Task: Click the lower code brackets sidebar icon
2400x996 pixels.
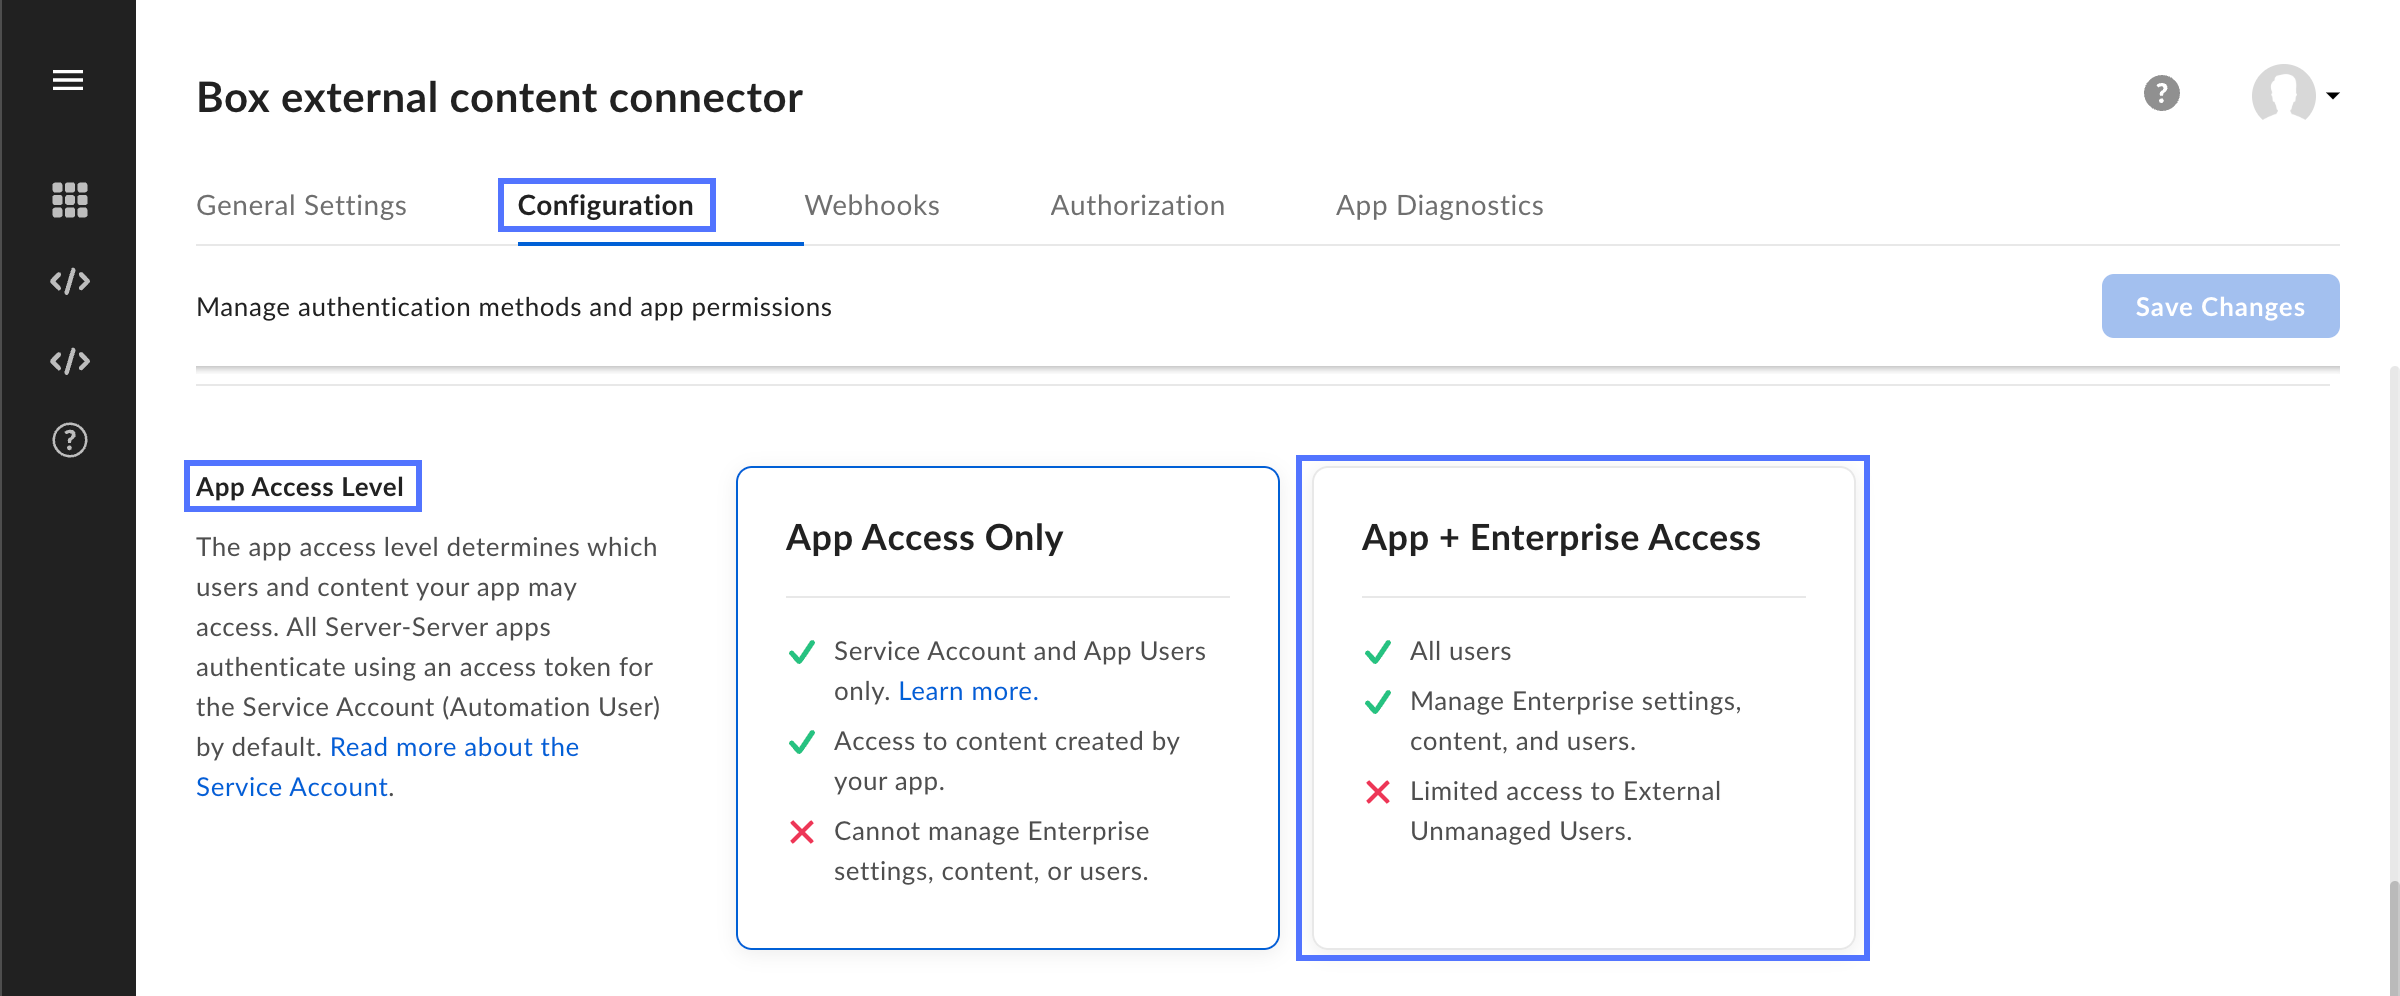Action: (70, 361)
